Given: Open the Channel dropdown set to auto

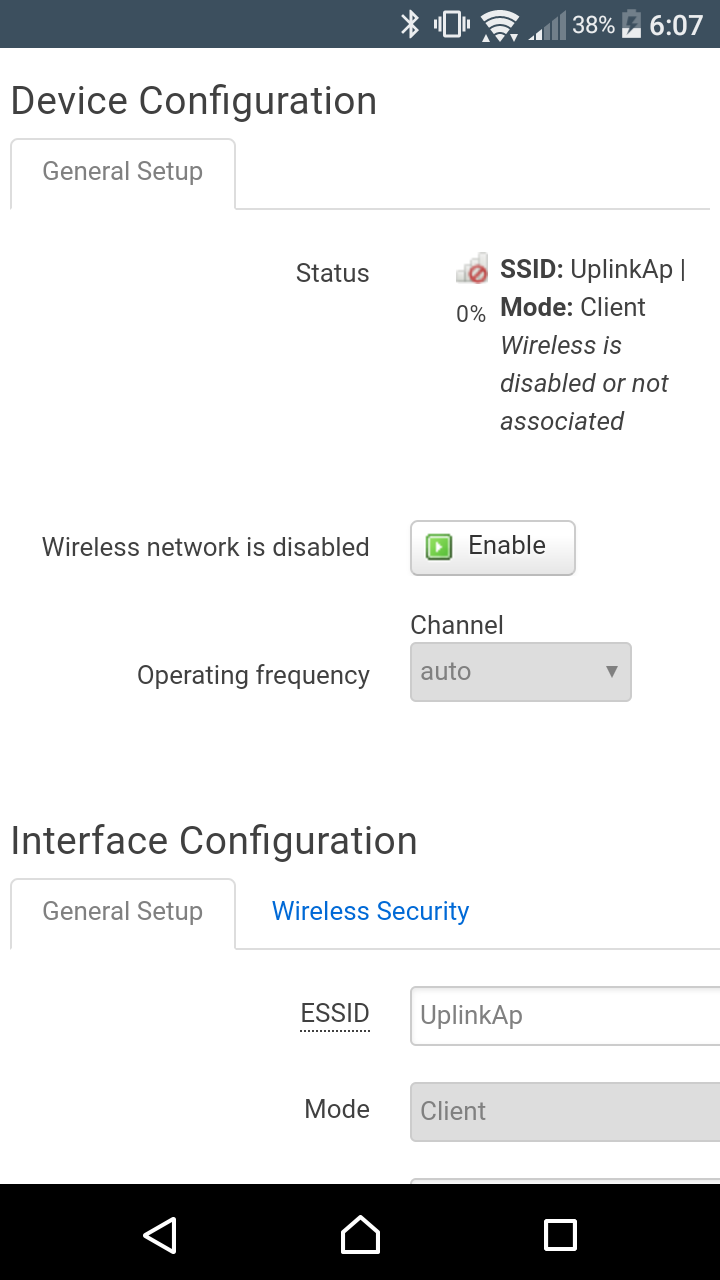Looking at the screenshot, I should tap(521, 672).
